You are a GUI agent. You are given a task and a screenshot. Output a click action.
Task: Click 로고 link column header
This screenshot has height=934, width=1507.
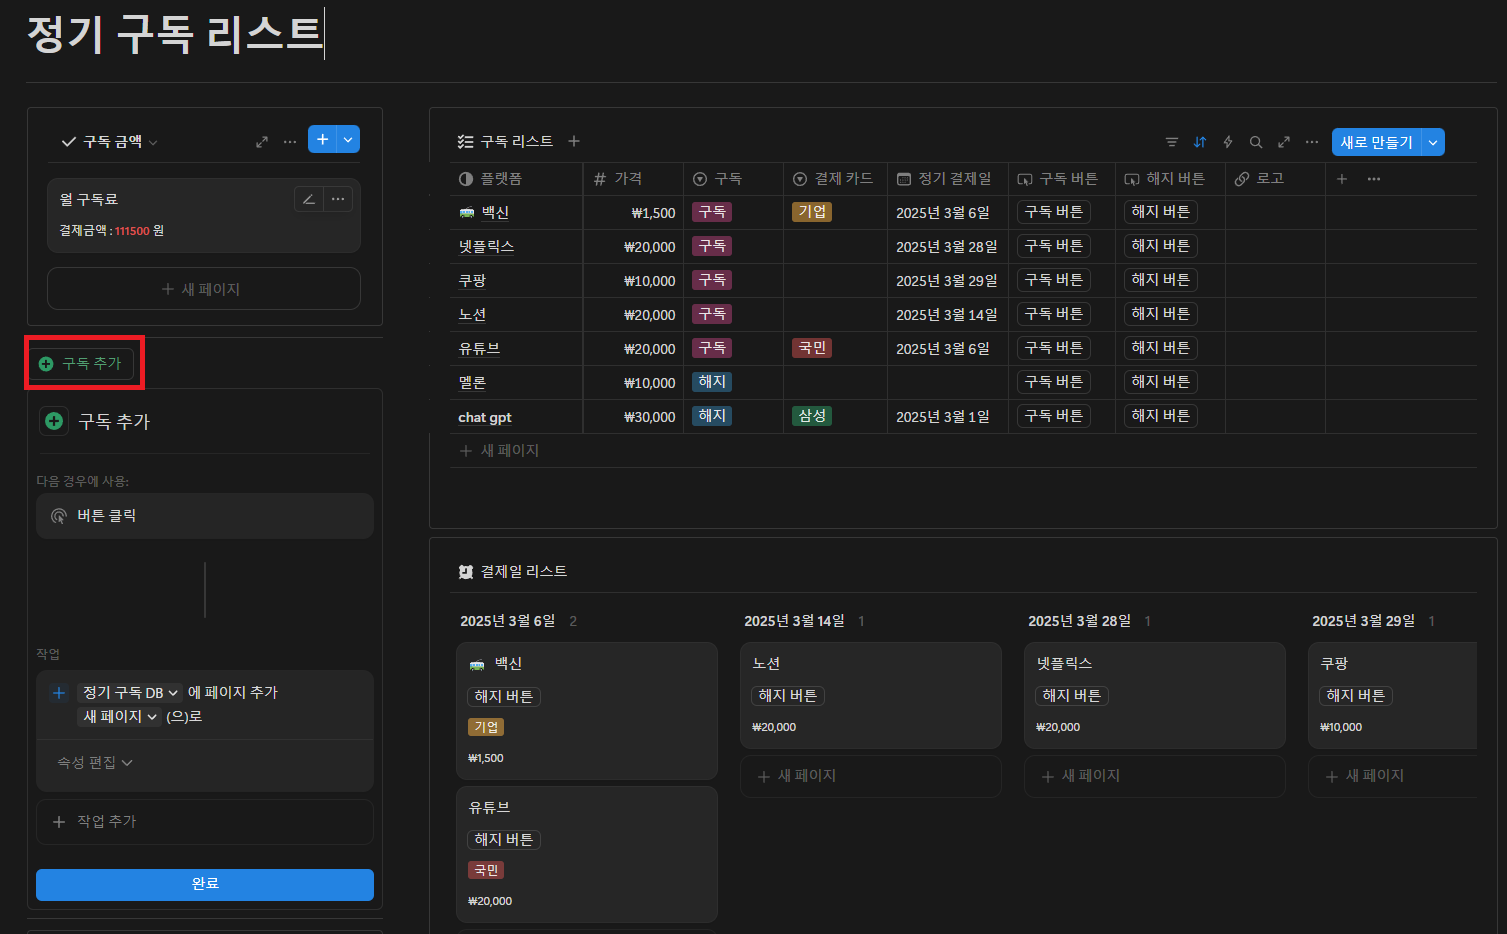[1275, 179]
